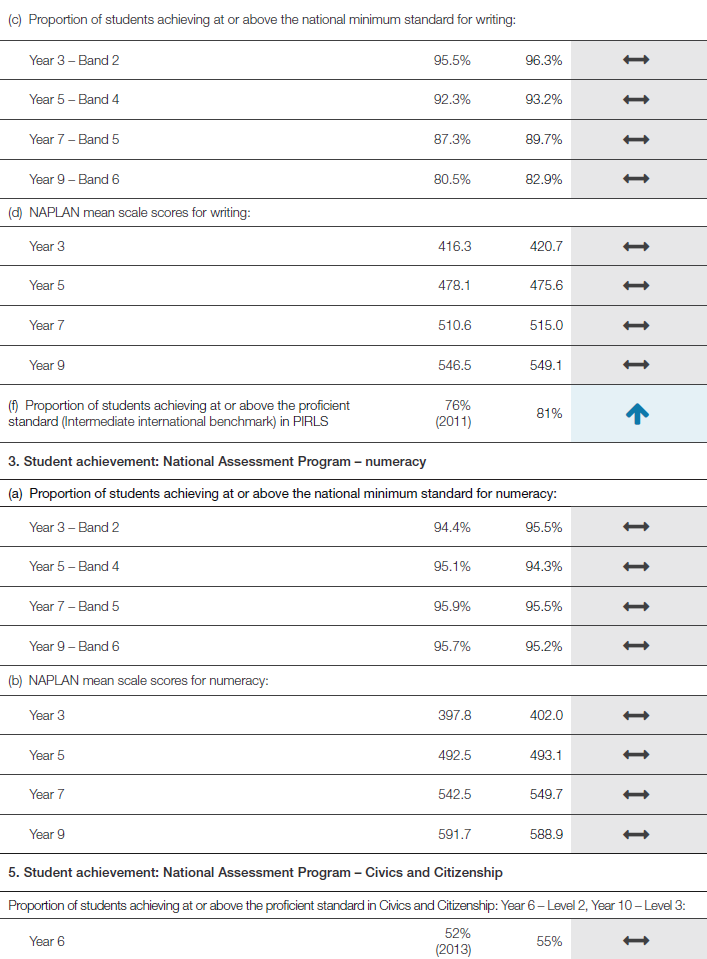
Task: Click the upward arrow icon for PIRLS
Action: (x=637, y=414)
